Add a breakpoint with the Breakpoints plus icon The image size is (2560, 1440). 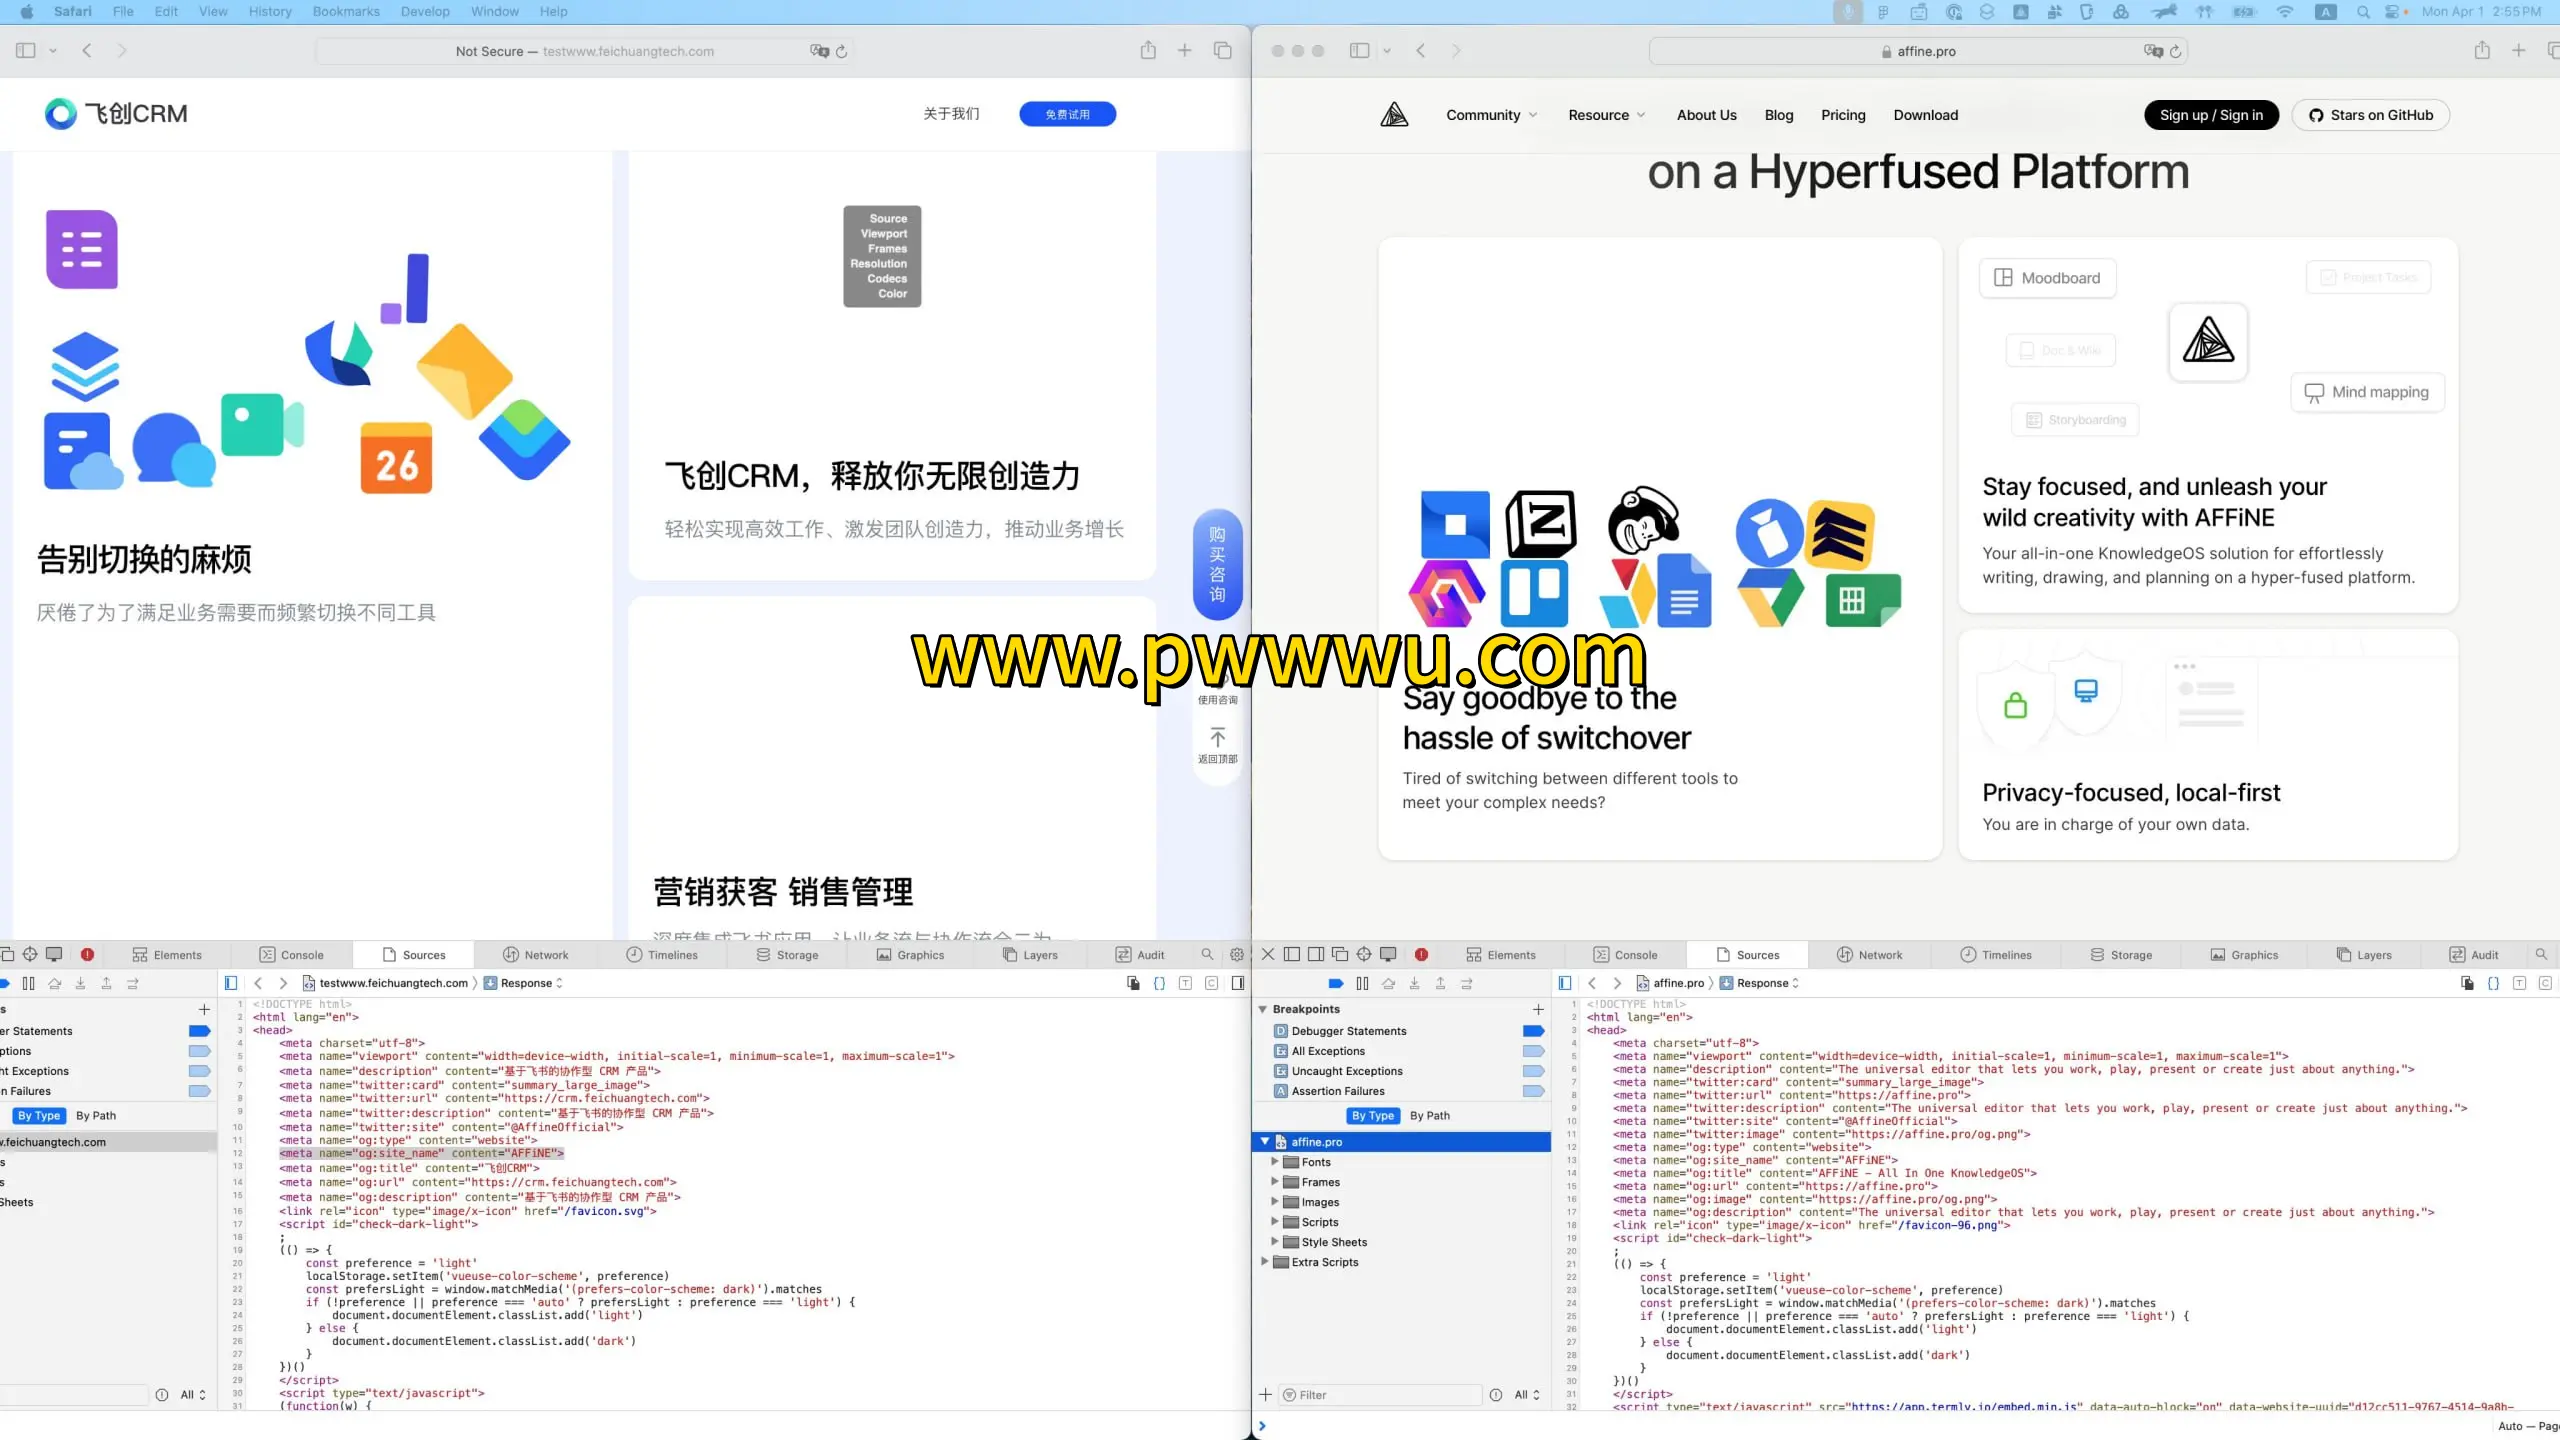point(1538,1009)
